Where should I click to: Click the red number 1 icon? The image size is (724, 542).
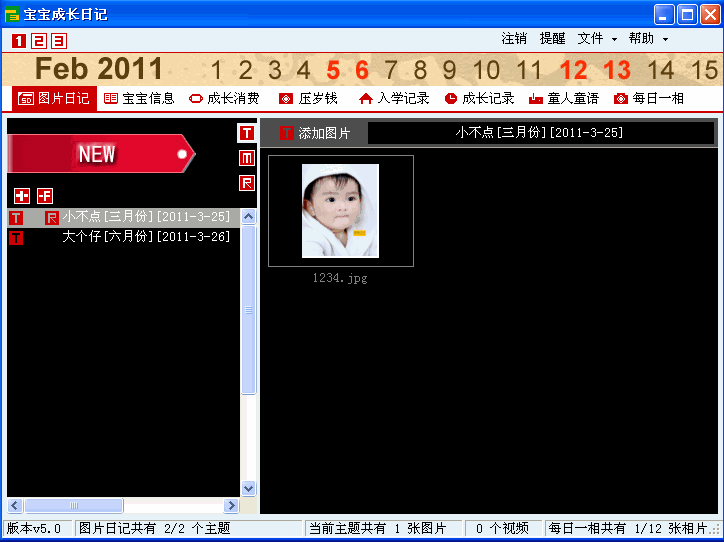click(x=19, y=41)
